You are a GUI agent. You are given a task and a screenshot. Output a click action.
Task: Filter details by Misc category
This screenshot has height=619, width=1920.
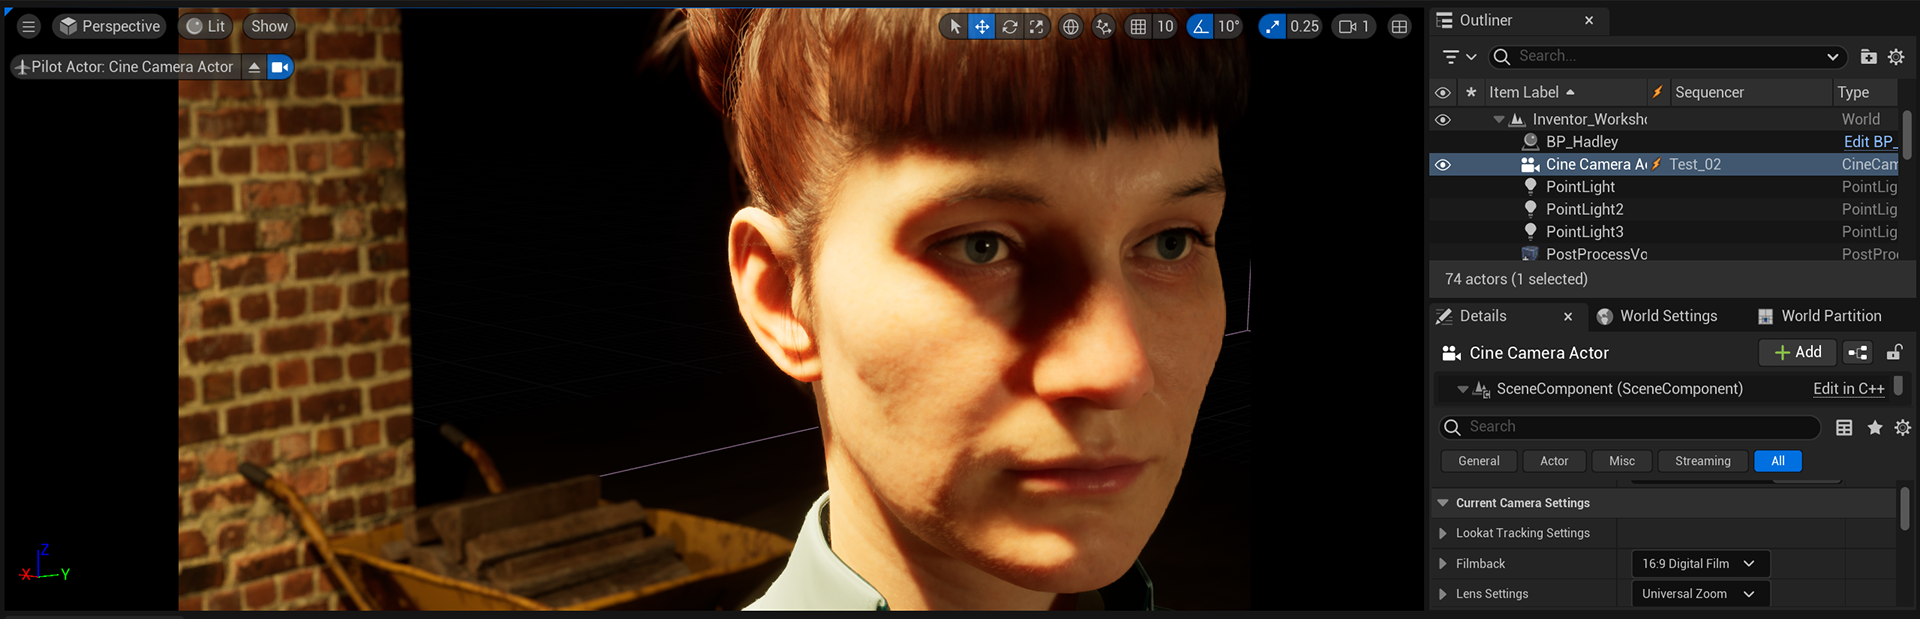point(1621,461)
